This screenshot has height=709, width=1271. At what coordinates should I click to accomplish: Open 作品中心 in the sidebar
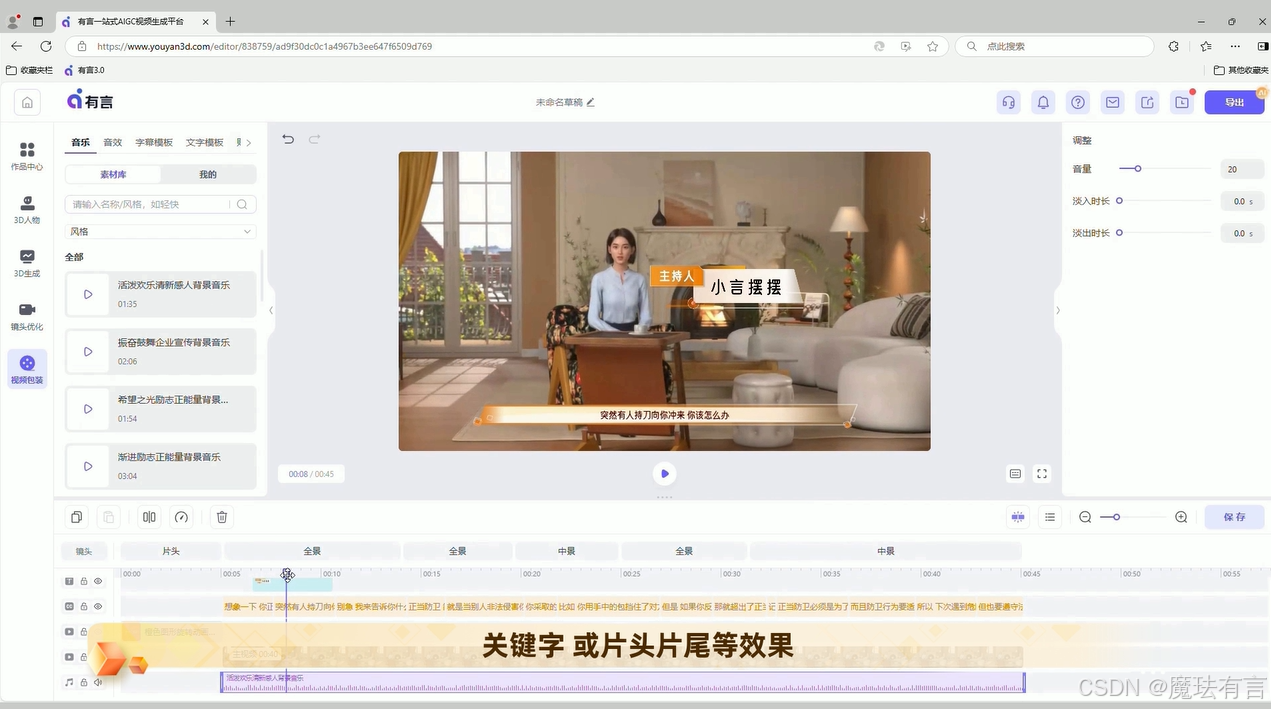point(27,156)
